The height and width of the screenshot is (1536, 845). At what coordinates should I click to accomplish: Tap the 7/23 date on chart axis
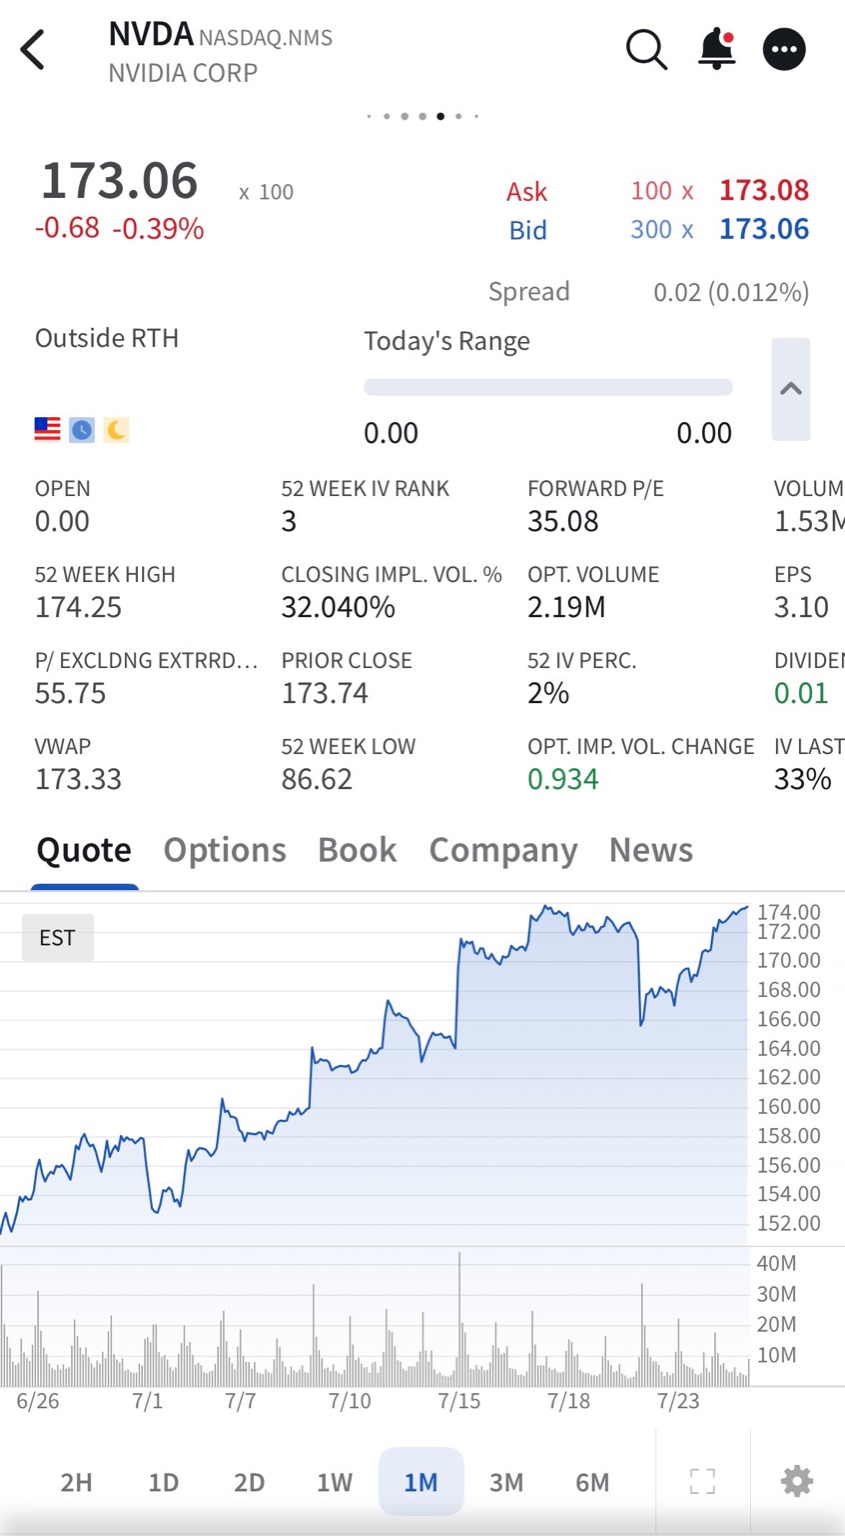click(678, 1401)
